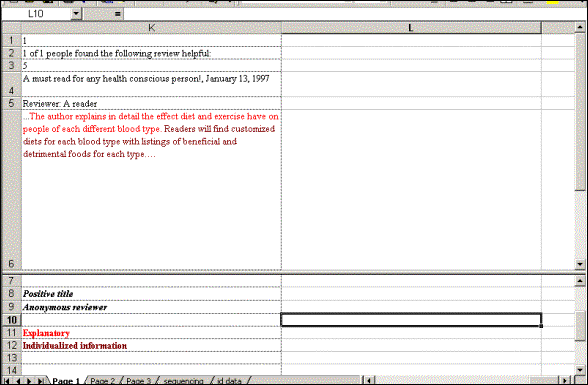Viewport: 588px width, 385px height.
Task: Click the last sheet navigation arrow
Action: tap(40, 381)
